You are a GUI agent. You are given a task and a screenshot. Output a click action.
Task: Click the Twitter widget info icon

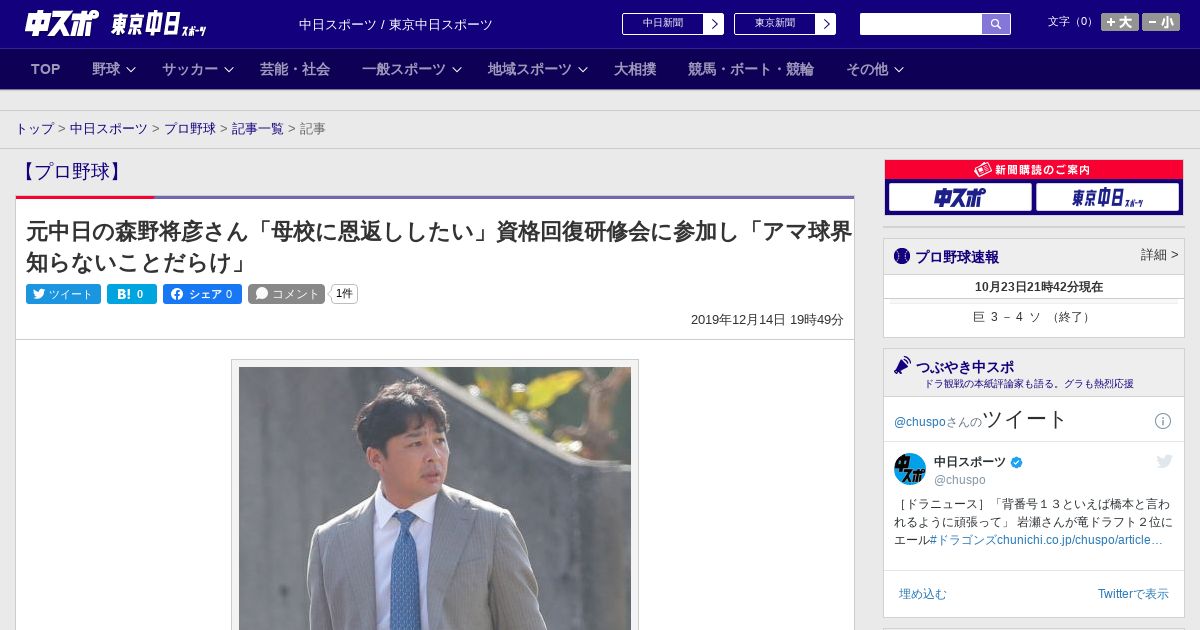pyautogui.click(x=1163, y=421)
